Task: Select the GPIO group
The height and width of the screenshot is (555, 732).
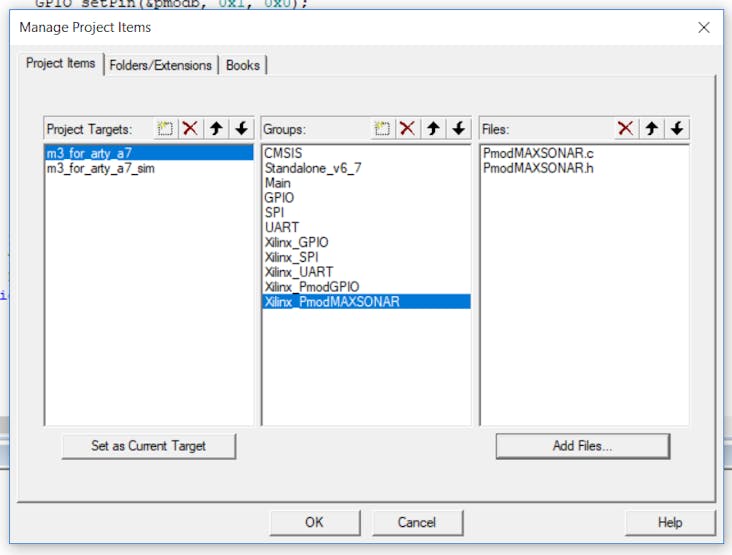Action: (x=366, y=198)
